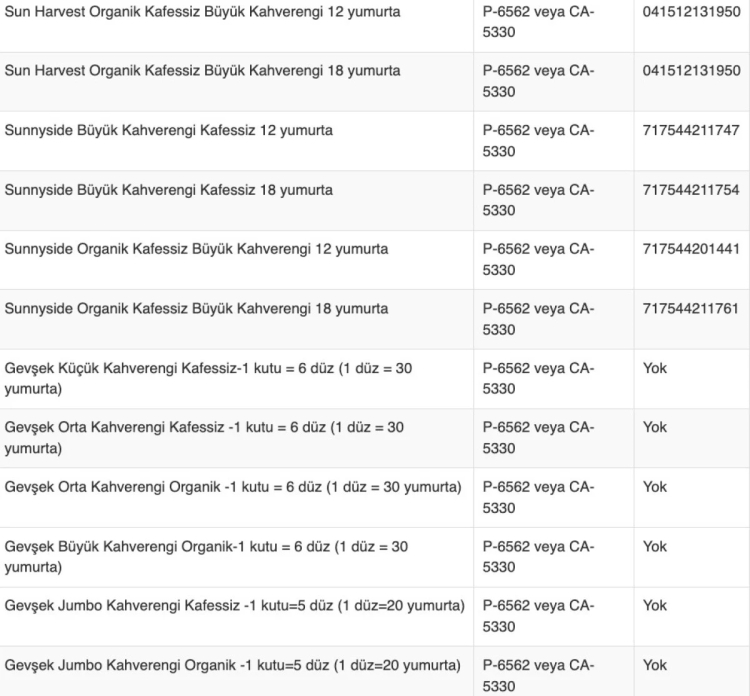Click "Yok" in Gevşek Küçük Kahverengi row
This screenshot has width=750, height=696.
655,368
